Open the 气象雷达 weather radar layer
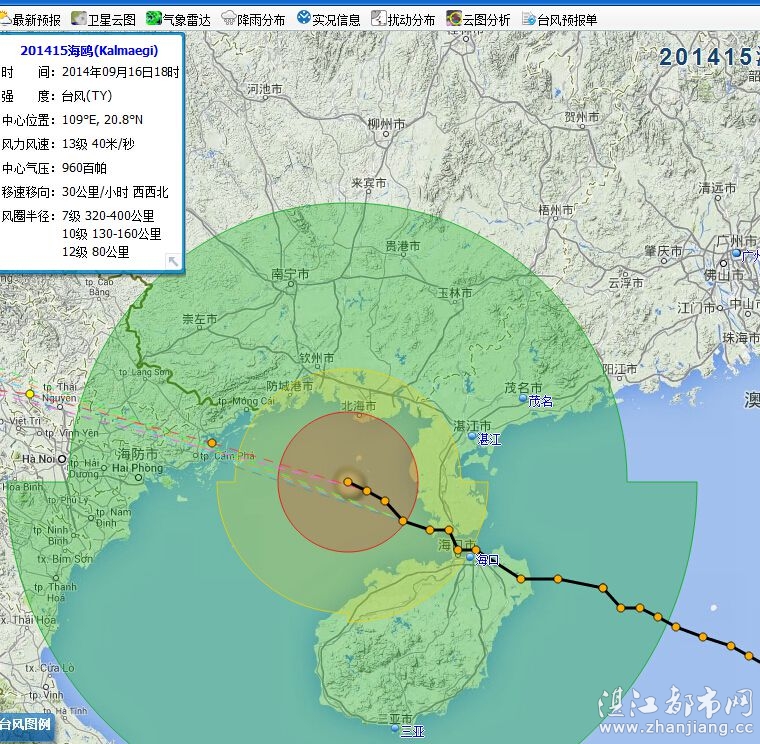760x744 pixels. coord(179,19)
